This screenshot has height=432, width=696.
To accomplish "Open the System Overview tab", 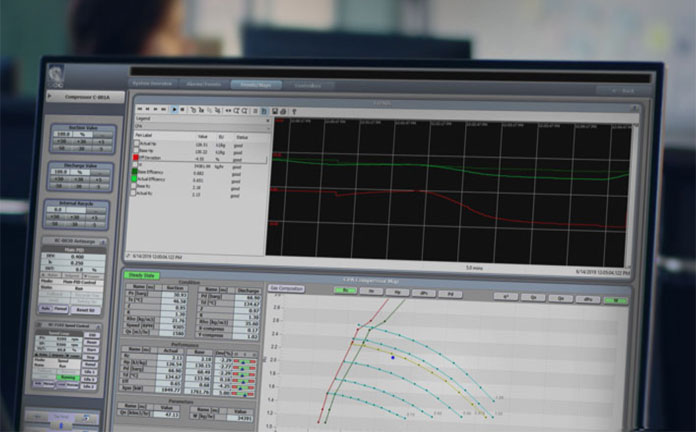I will 153,83.
